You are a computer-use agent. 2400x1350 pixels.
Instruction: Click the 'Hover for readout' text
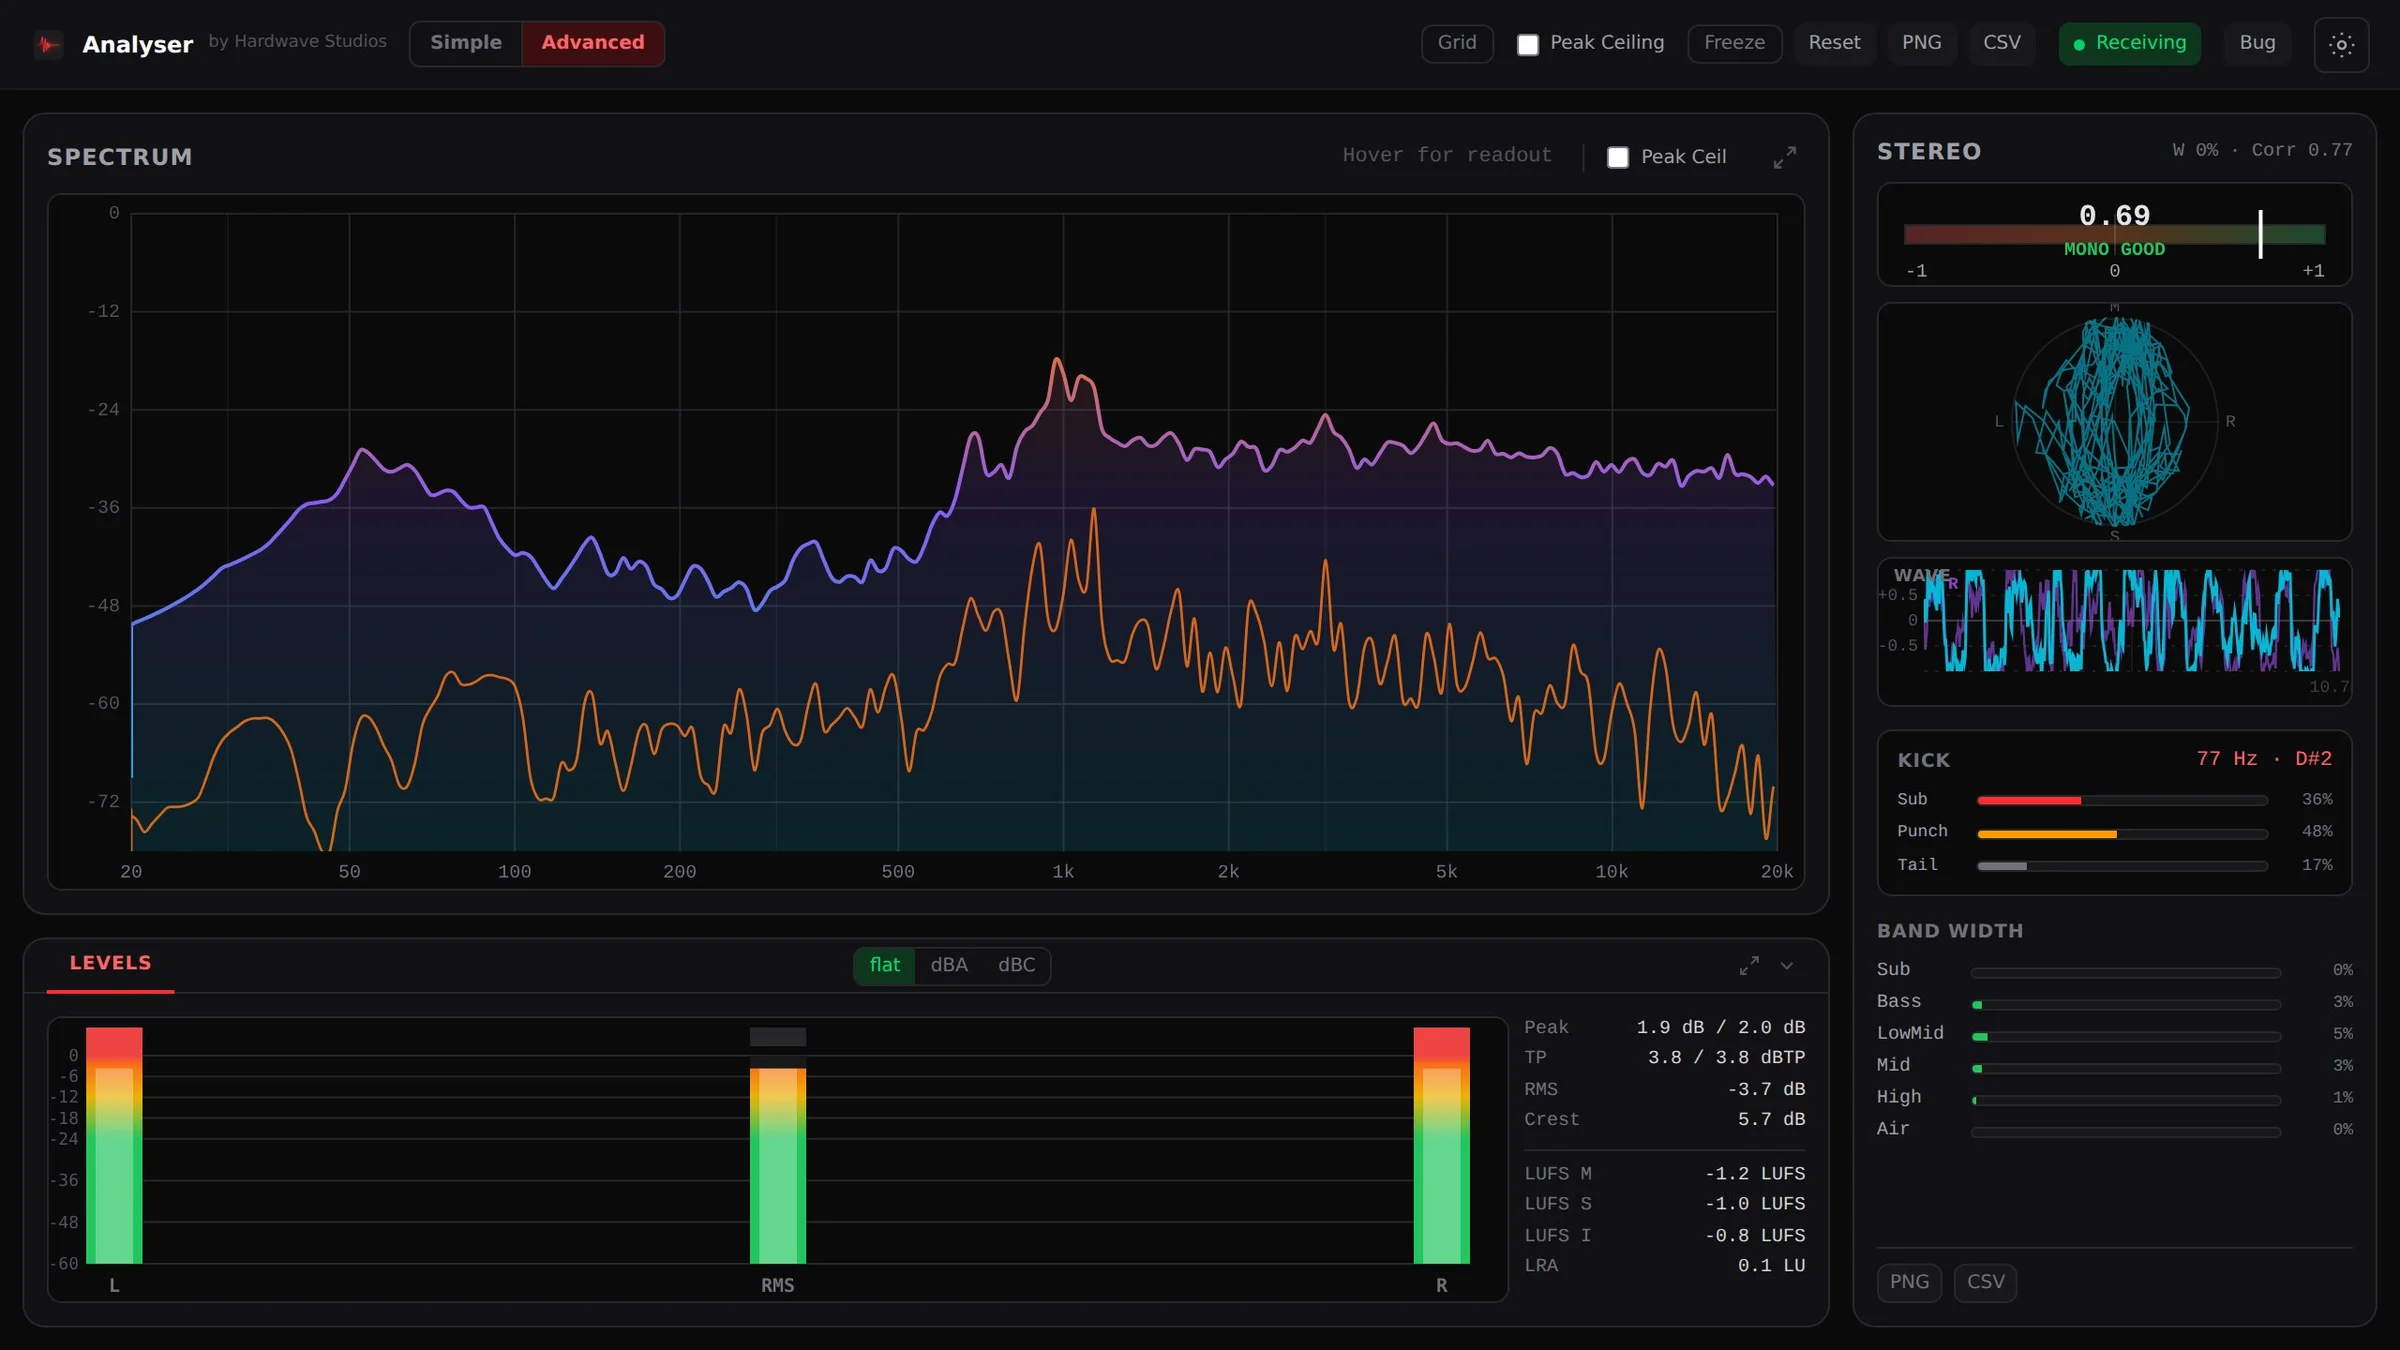tap(1447, 155)
